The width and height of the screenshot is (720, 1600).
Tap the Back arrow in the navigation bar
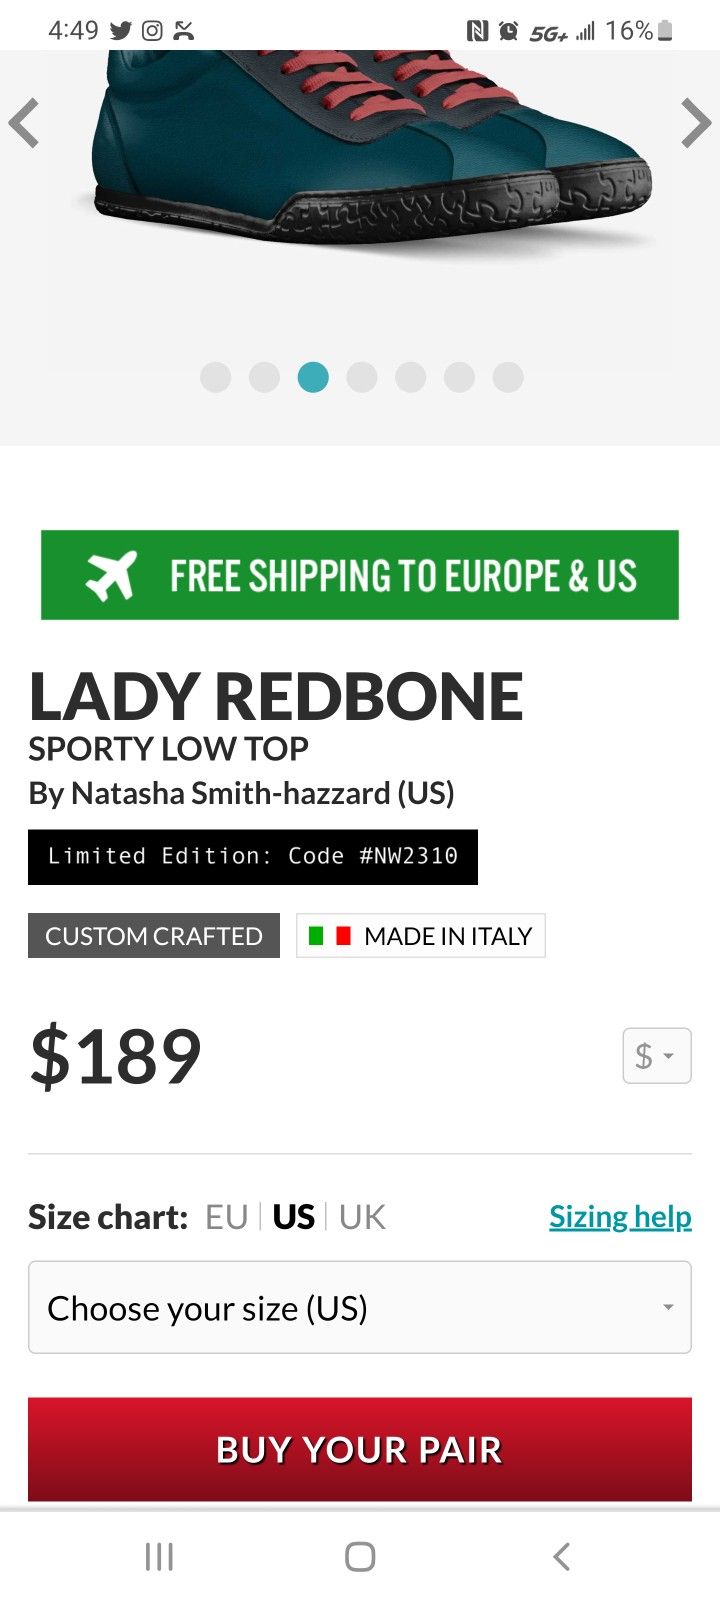560,1555
